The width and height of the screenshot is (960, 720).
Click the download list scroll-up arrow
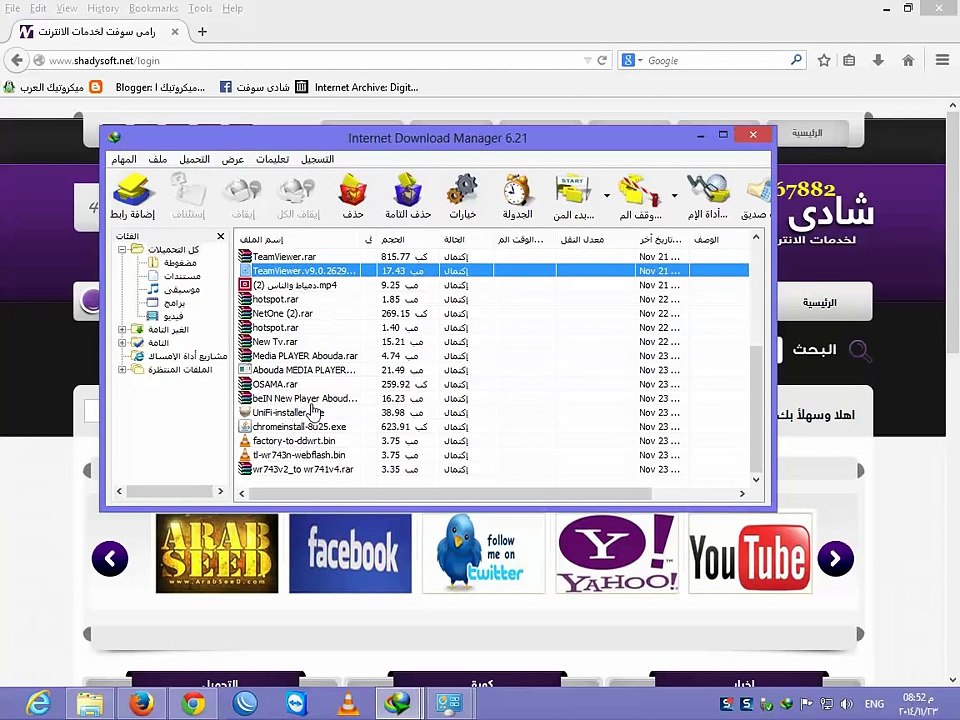756,237
